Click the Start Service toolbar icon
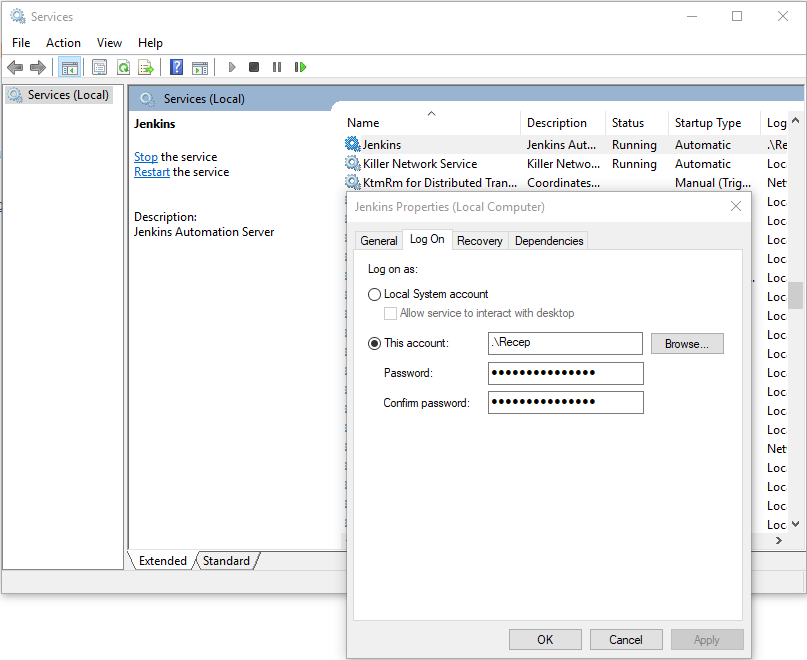 coord(231,67)
